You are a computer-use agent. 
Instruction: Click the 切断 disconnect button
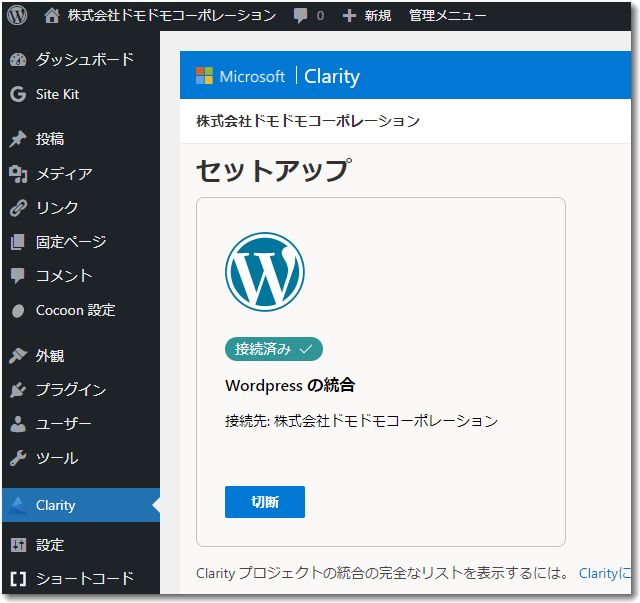tap(264, 502)
